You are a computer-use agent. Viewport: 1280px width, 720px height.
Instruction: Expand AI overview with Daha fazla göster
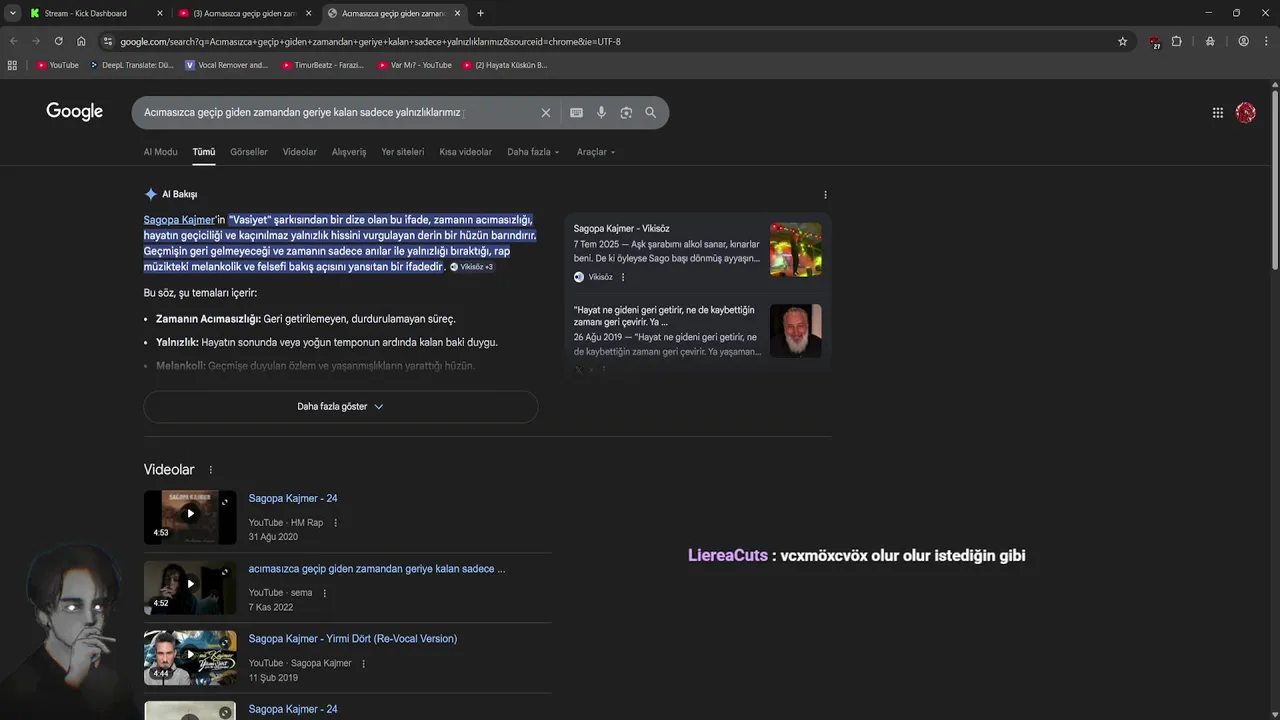click(x=340, y=407)
